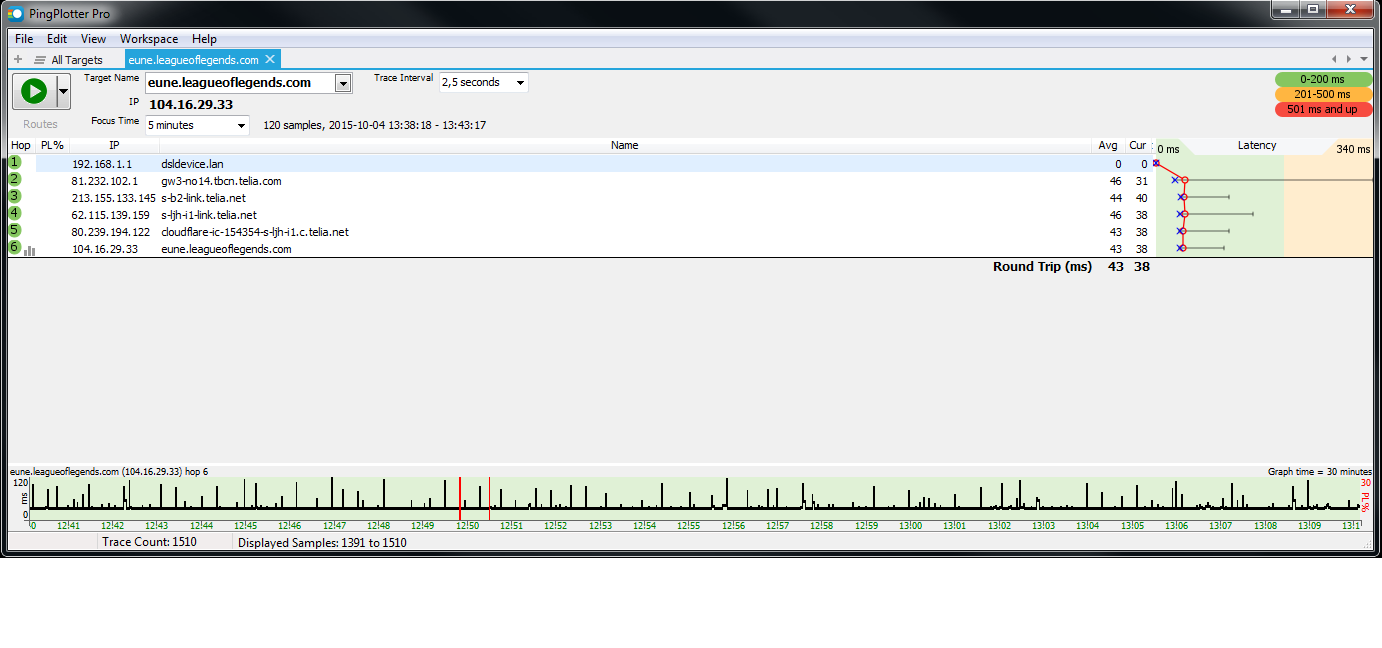Open the Workspace menu
1382x648 pixels.
[x=148, y=39]
